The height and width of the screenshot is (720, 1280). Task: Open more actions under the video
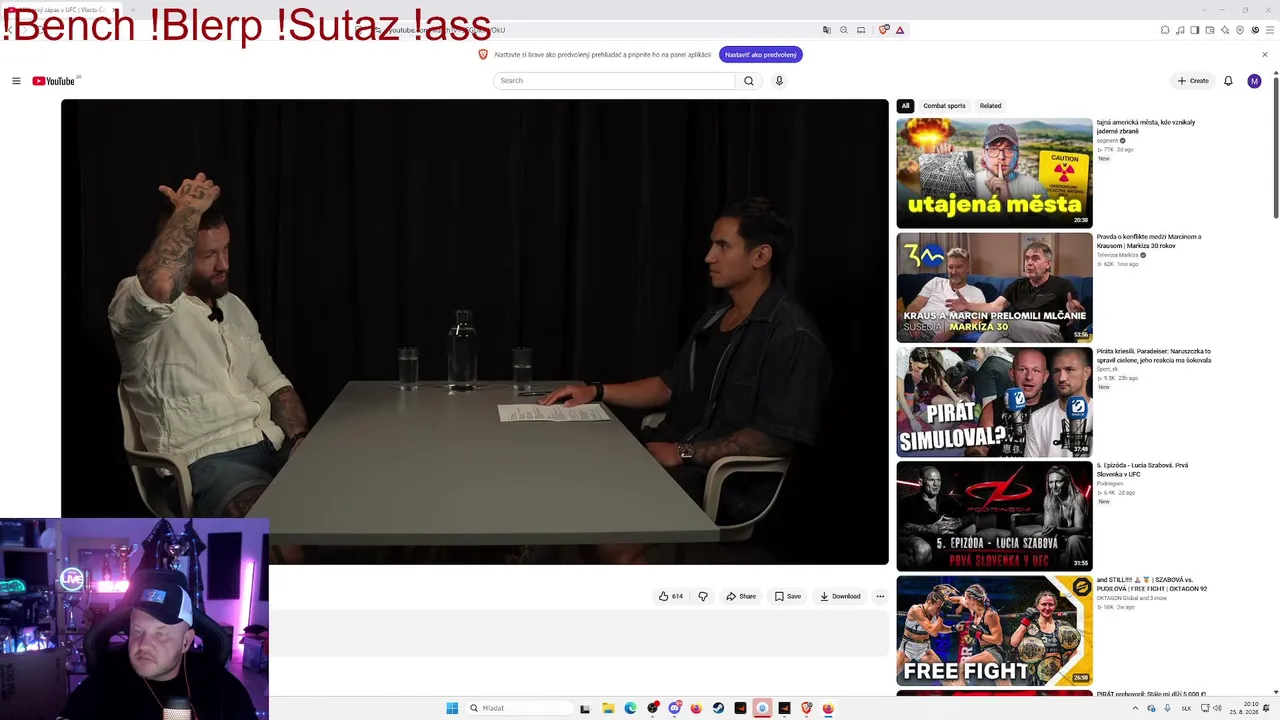(x=880, y=596)
